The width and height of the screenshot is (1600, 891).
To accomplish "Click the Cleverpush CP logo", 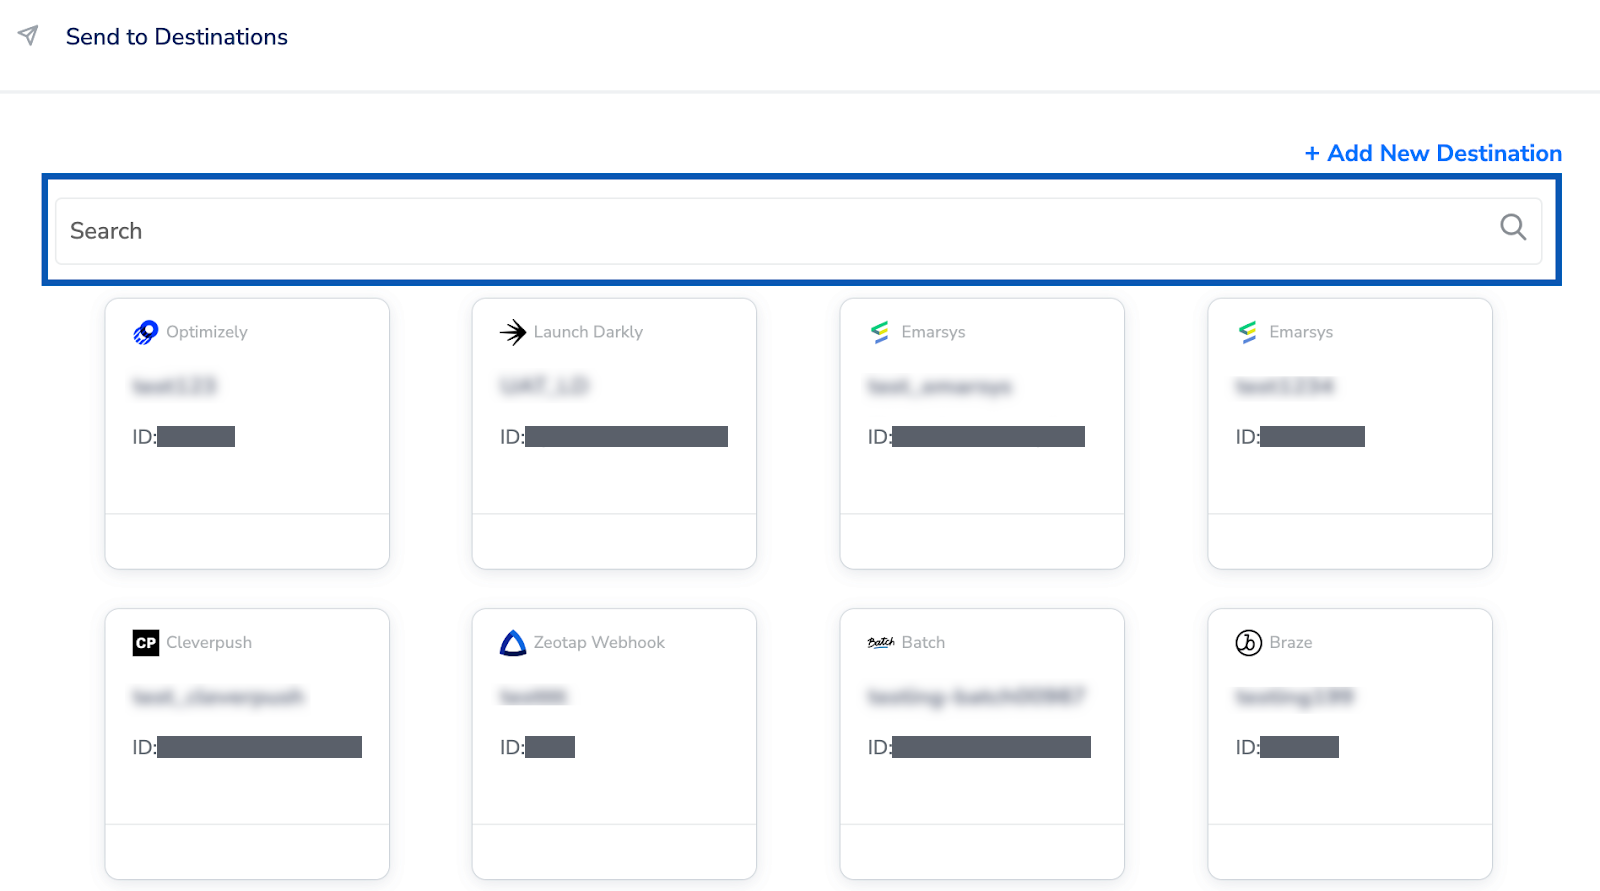I will tap(146, 643).
